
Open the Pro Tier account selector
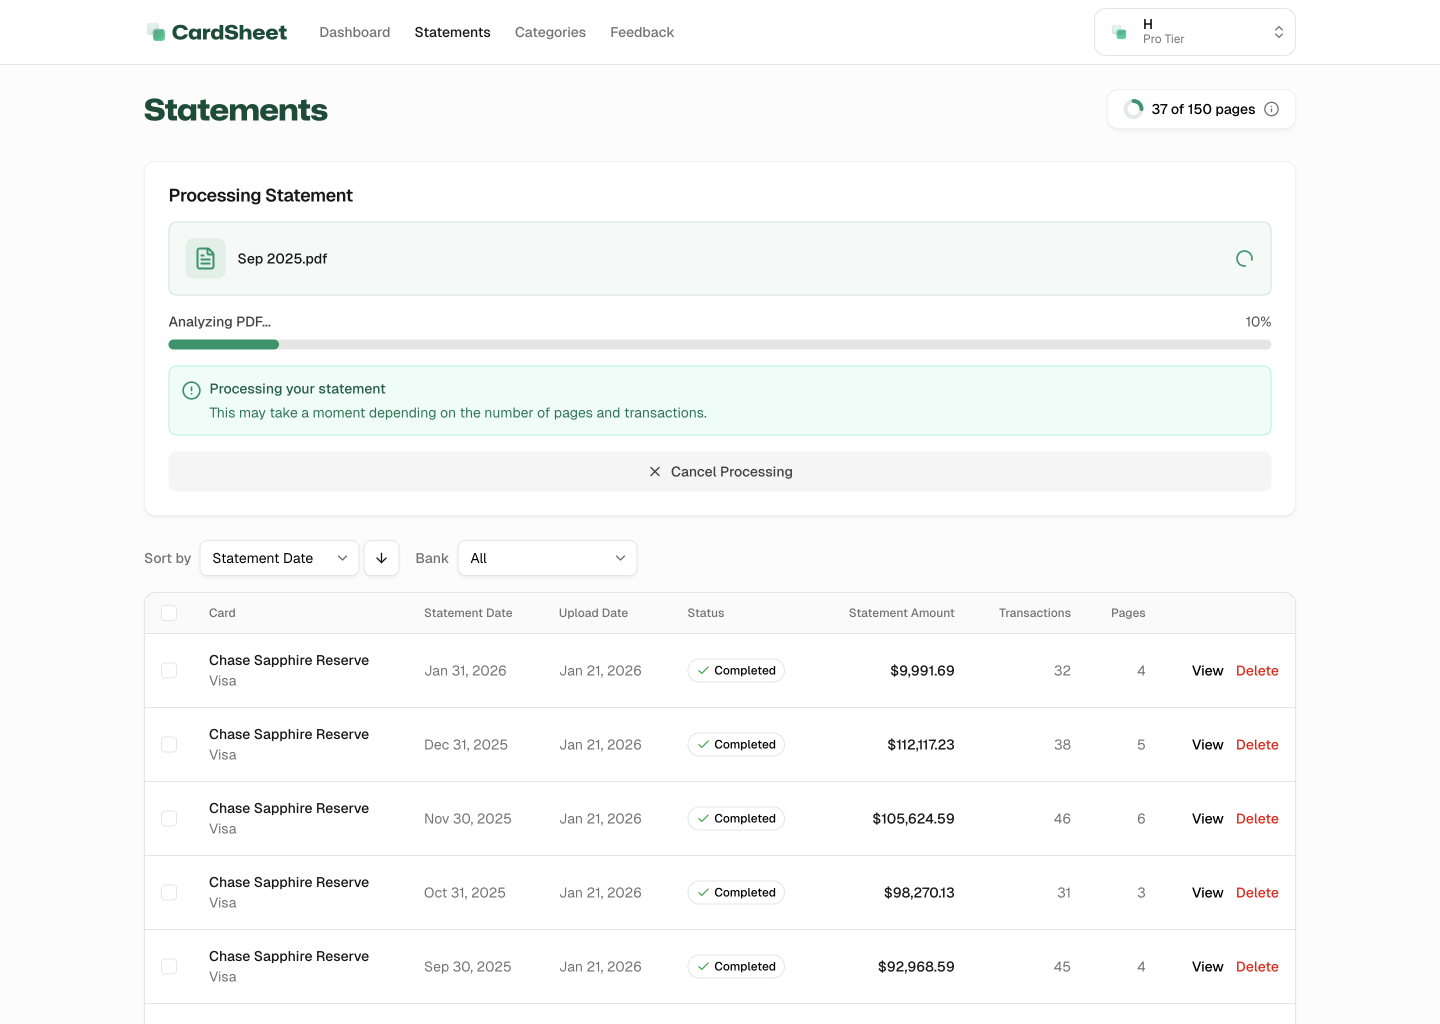tap(1194, 31)
